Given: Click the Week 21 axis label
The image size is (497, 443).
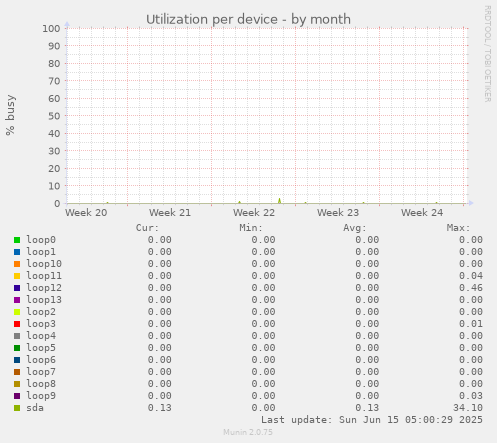Looking at the screenshot, I should (170, 213).
